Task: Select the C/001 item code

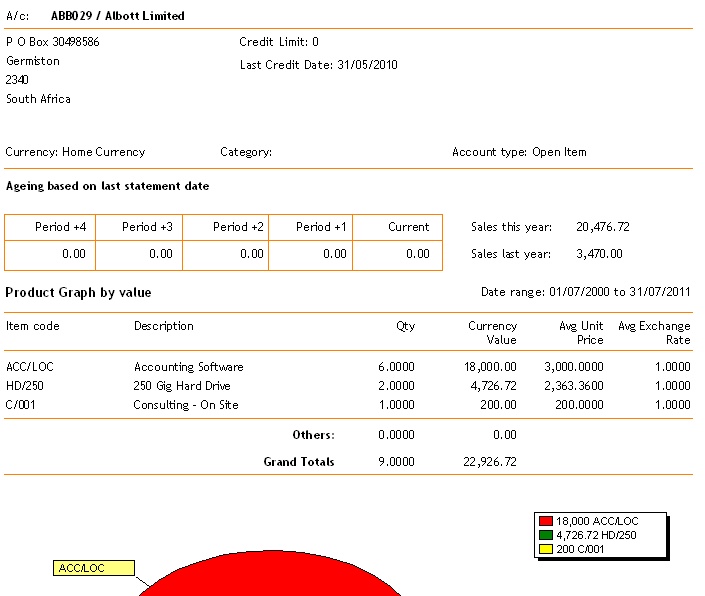Action: 22,405
